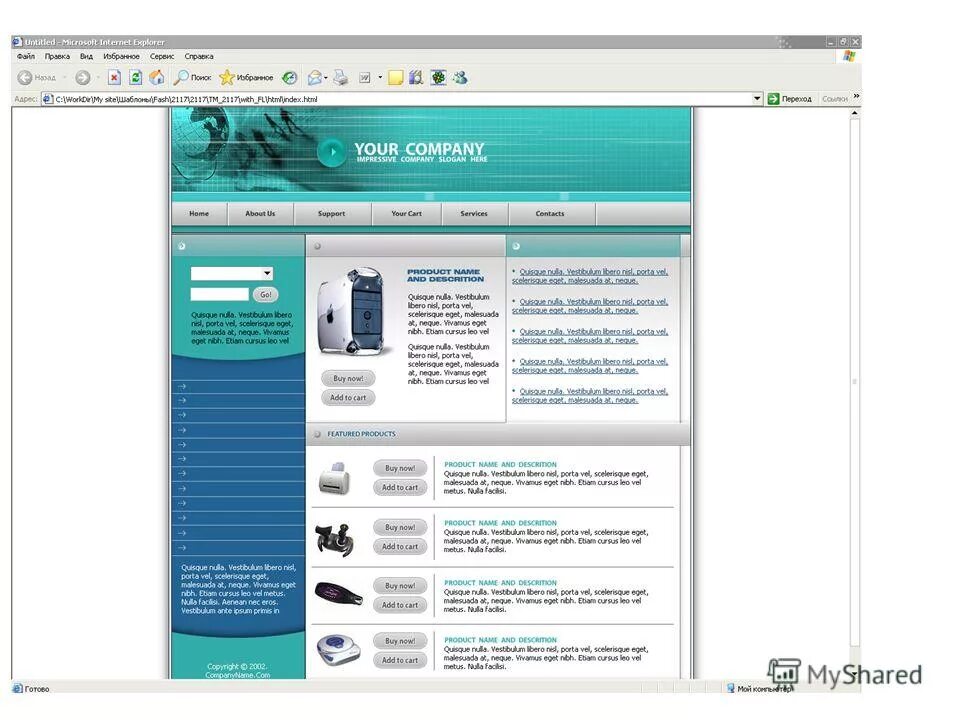Screen dimensions: 960x720
Task: Open the yellow Discuss note icon
Action: pos(396,78)
